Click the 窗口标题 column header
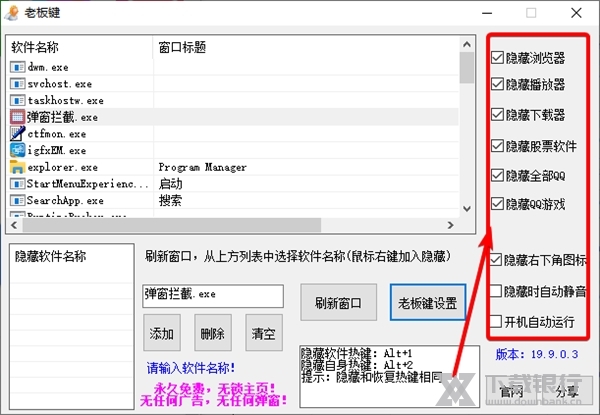Viewport: 600px width, 415px height. (306, 47)
